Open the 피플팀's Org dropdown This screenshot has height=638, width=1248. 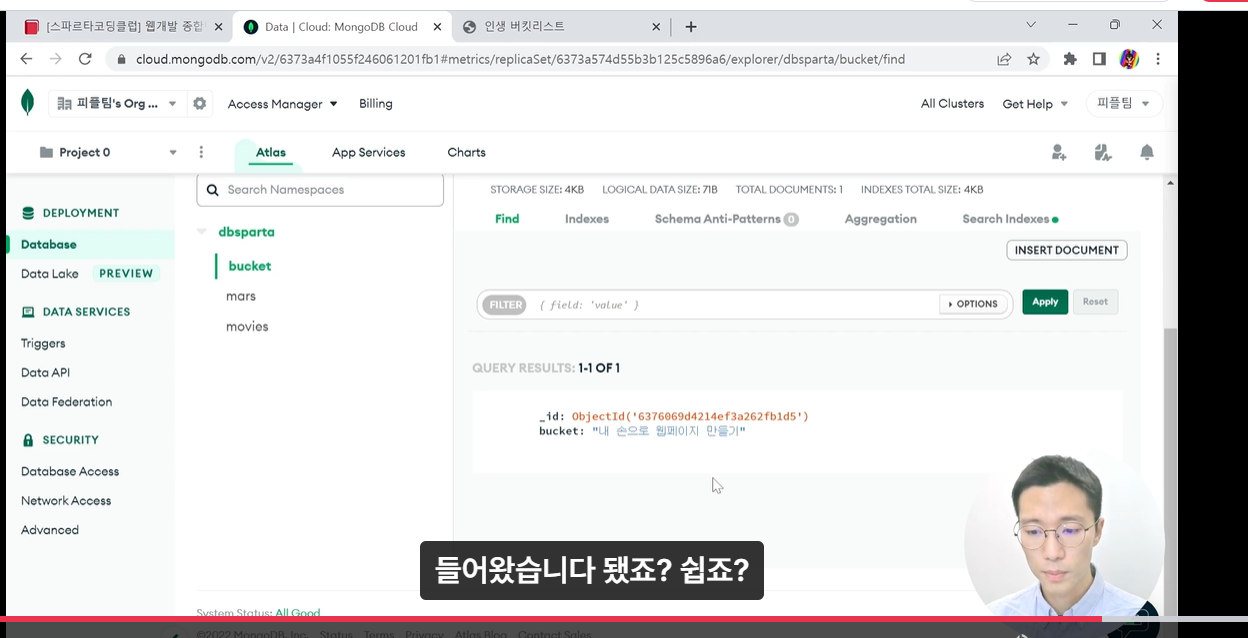pos(119,103)
